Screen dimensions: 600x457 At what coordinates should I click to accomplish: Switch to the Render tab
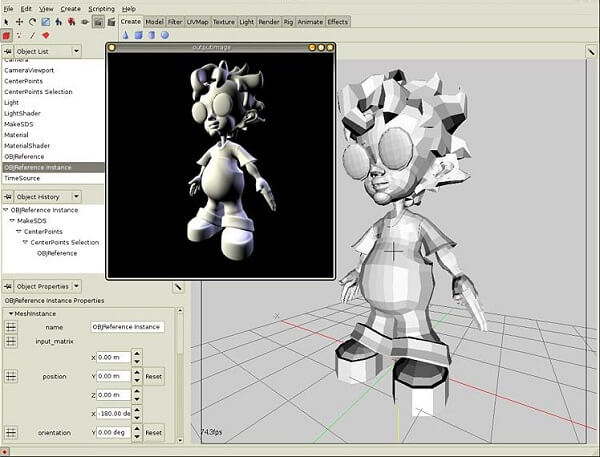tap(269, 22)
